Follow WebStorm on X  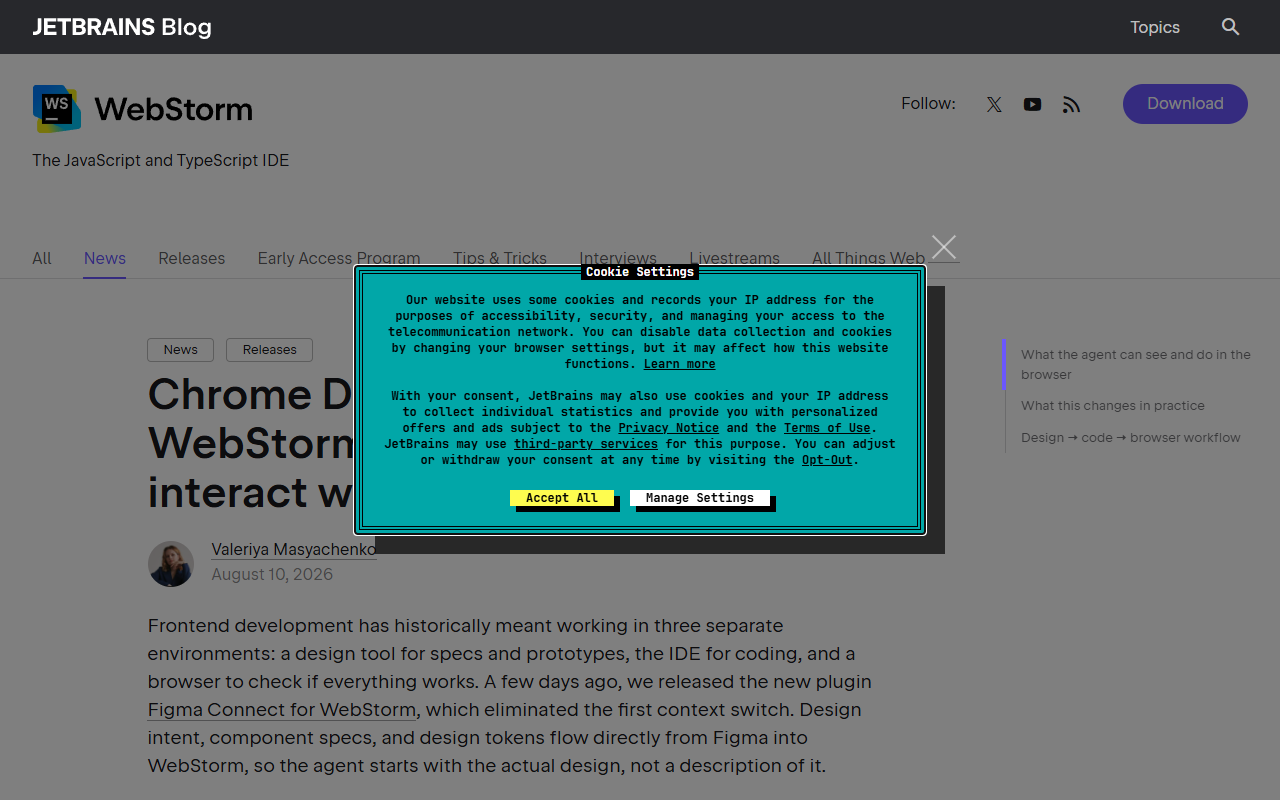click(994, 104)
